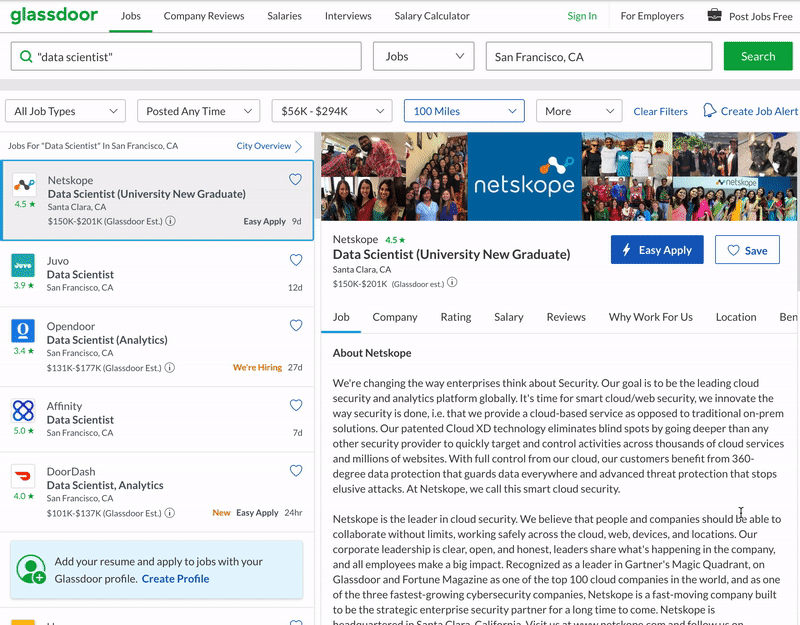Switch to the Why Work For Us tab

651,317
